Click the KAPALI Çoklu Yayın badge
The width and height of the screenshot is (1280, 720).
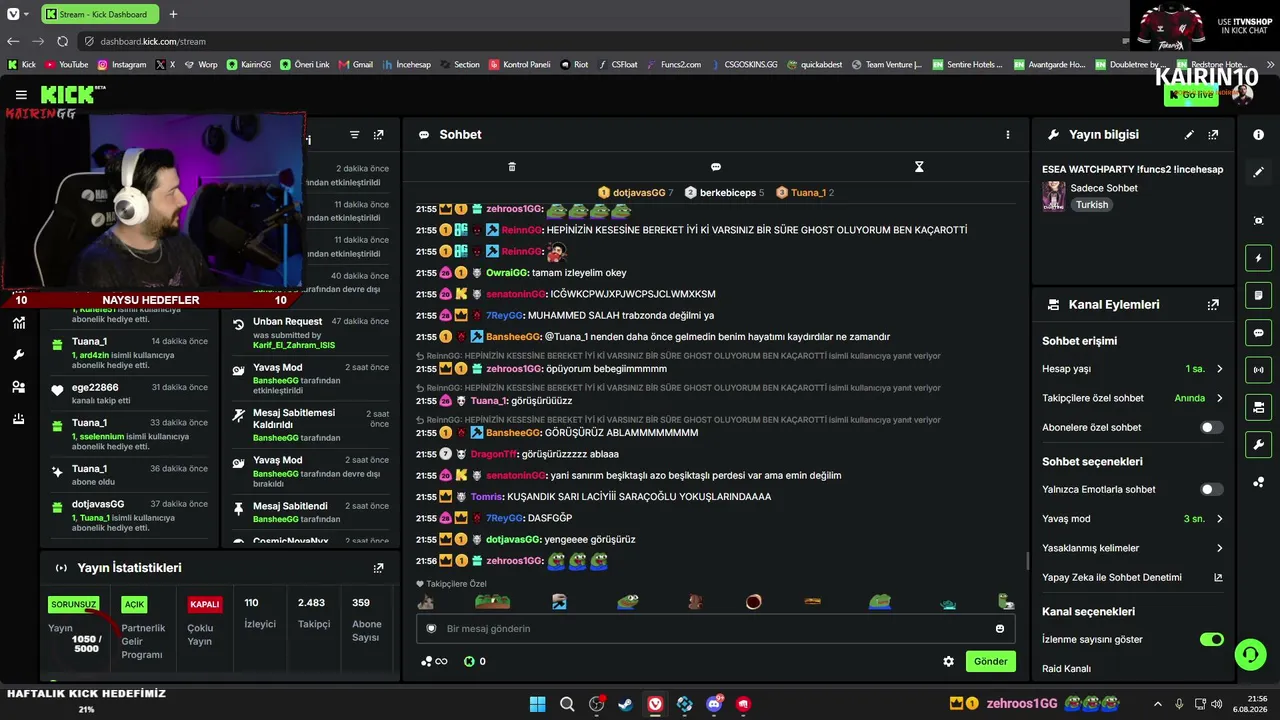pos(205,605)
